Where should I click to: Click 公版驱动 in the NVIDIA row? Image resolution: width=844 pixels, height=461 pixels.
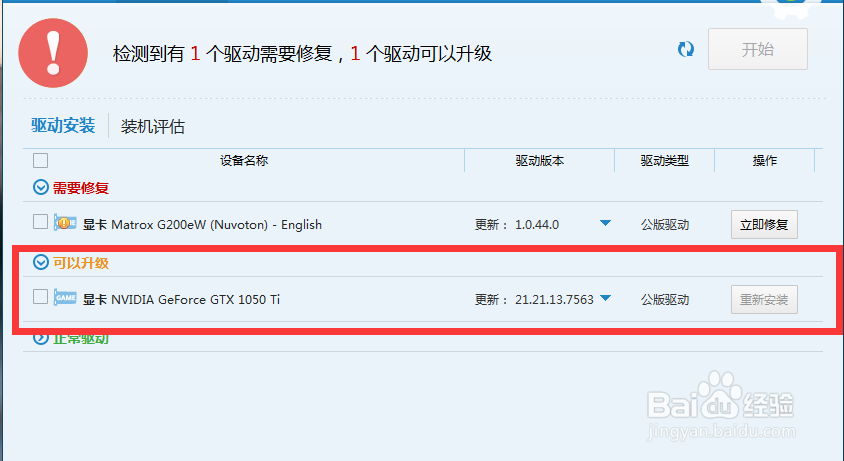pos(665,299)
